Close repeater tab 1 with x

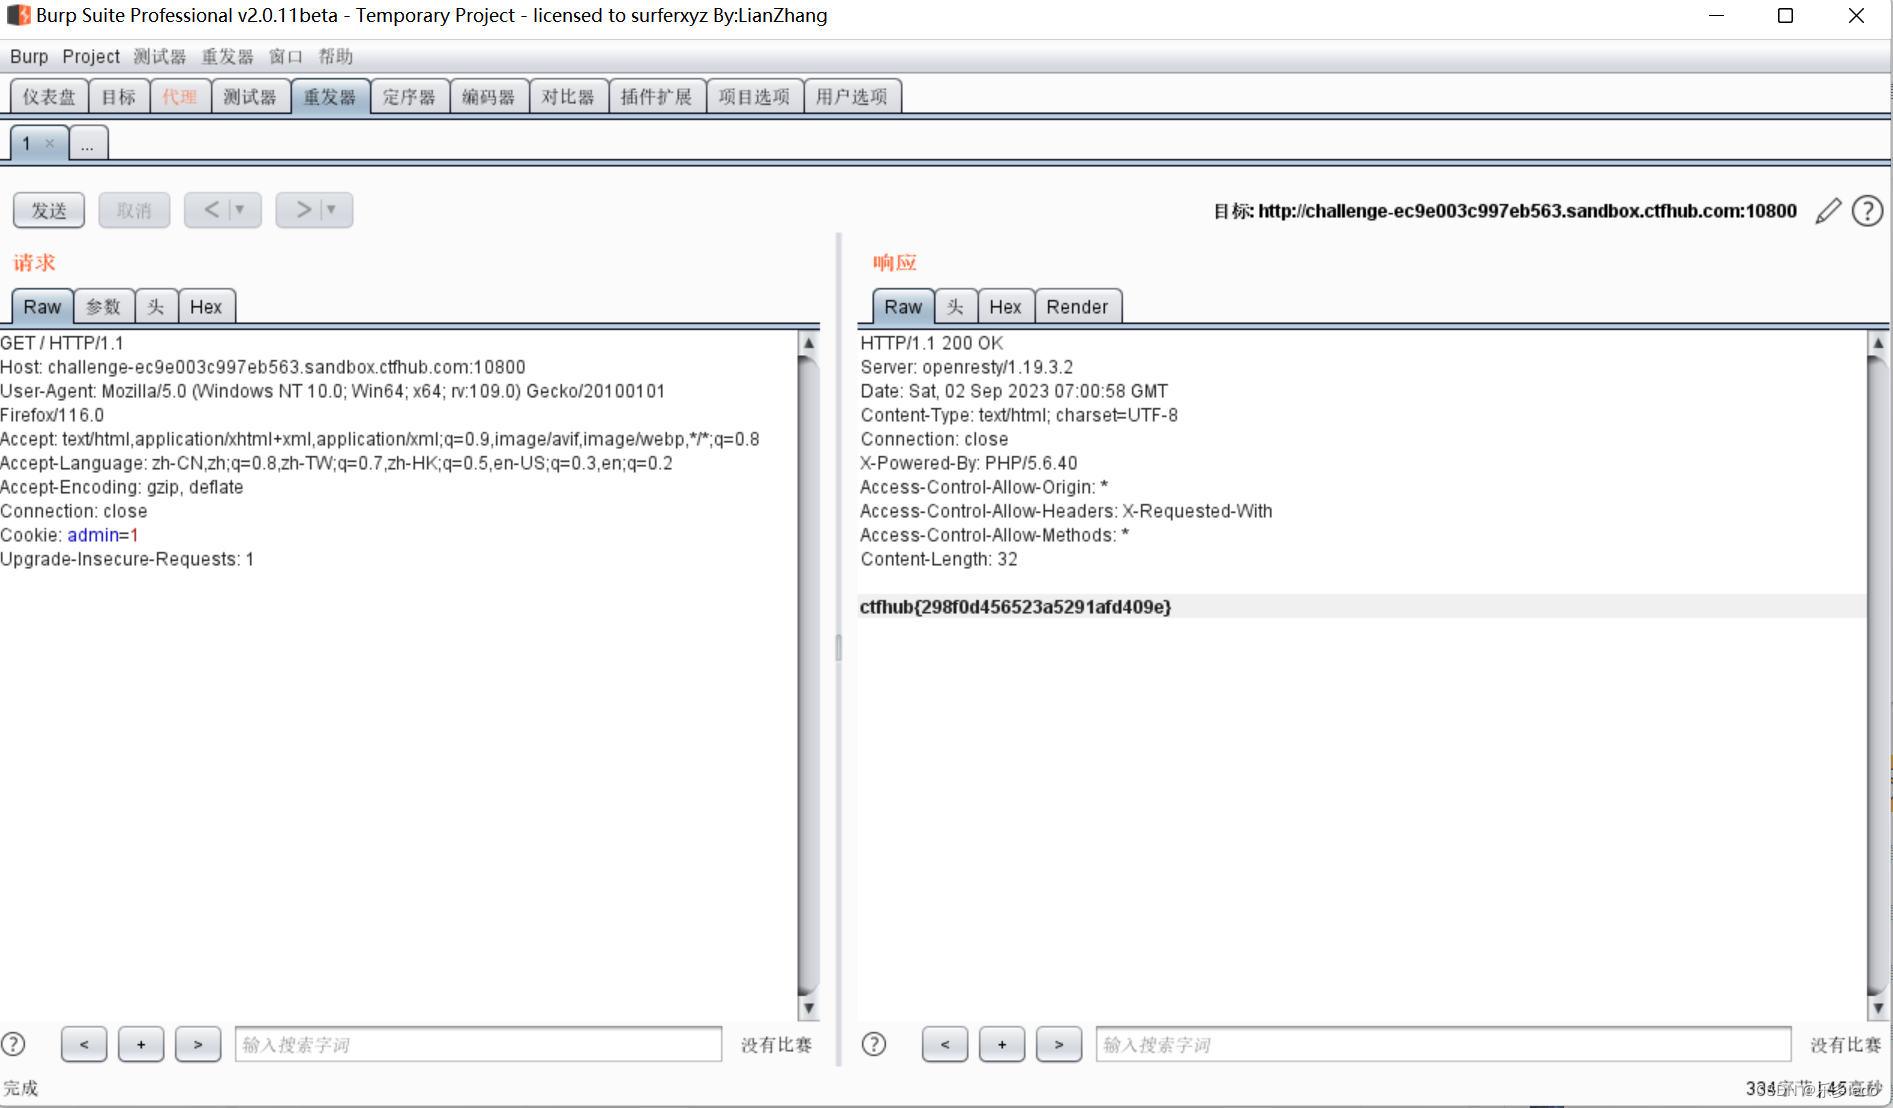[x=50, y=143]
